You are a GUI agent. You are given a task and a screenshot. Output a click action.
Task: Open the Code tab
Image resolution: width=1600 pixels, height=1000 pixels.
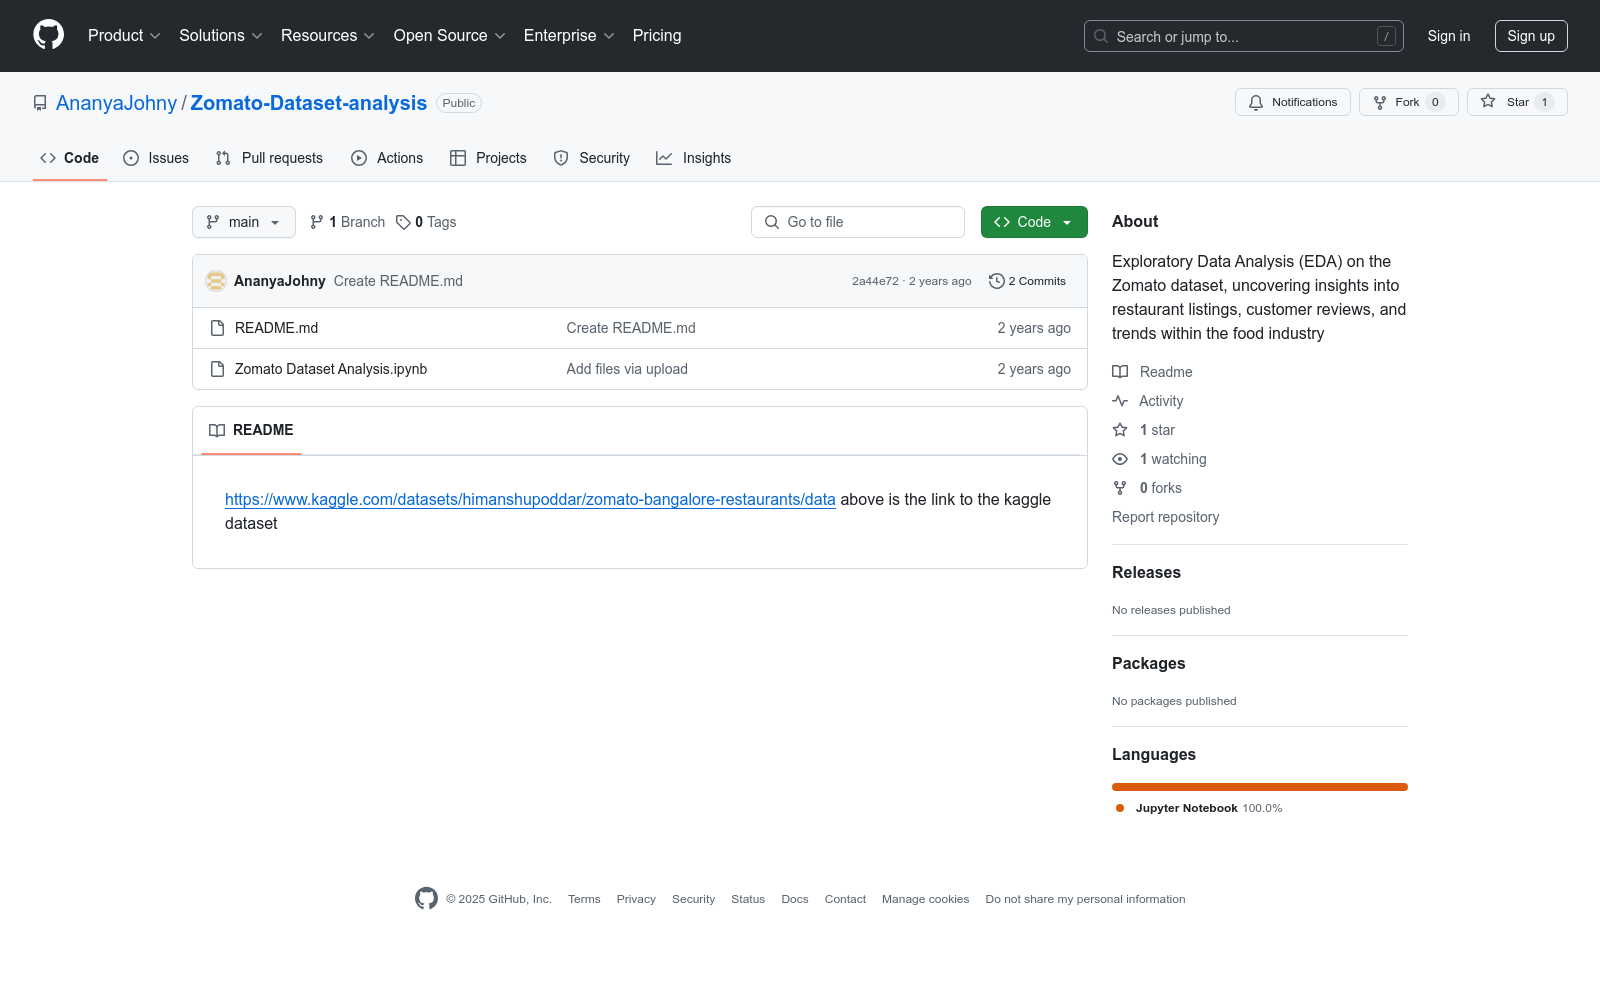coord(70,158)
